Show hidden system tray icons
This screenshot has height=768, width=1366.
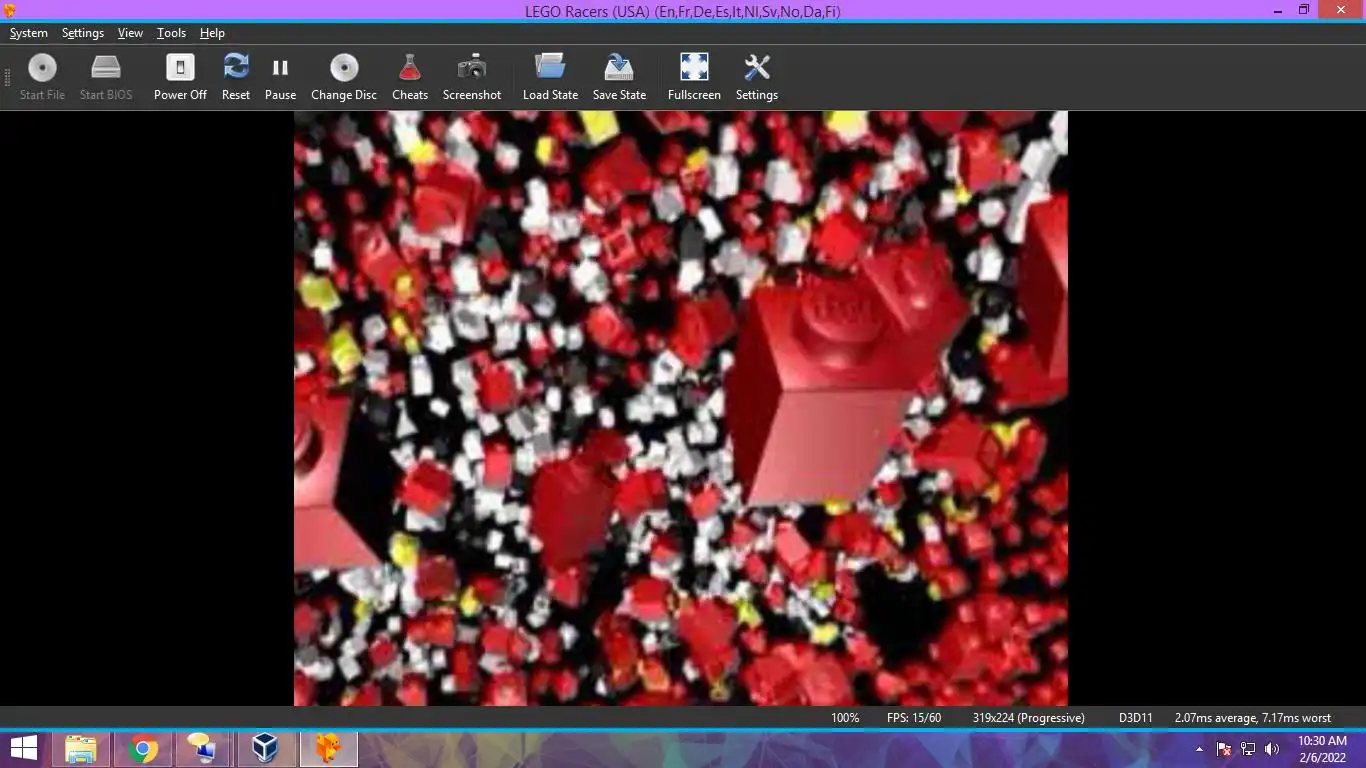tap(1199, 749)
